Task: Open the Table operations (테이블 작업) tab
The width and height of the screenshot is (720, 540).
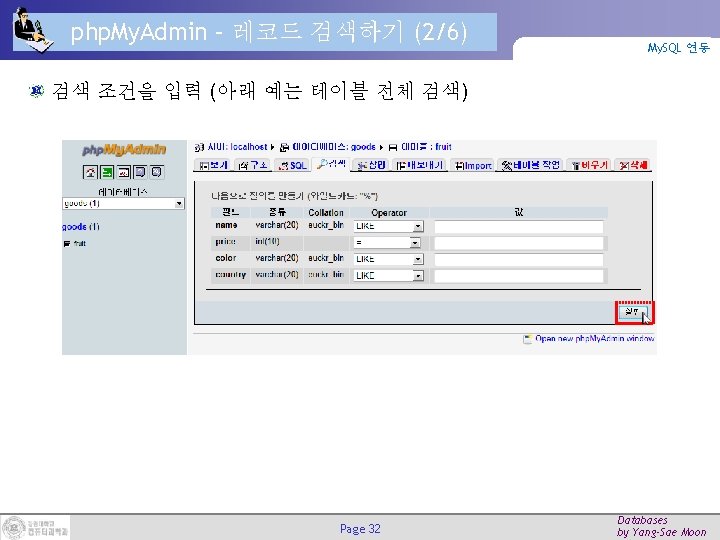Action: (x=531, y=165)
